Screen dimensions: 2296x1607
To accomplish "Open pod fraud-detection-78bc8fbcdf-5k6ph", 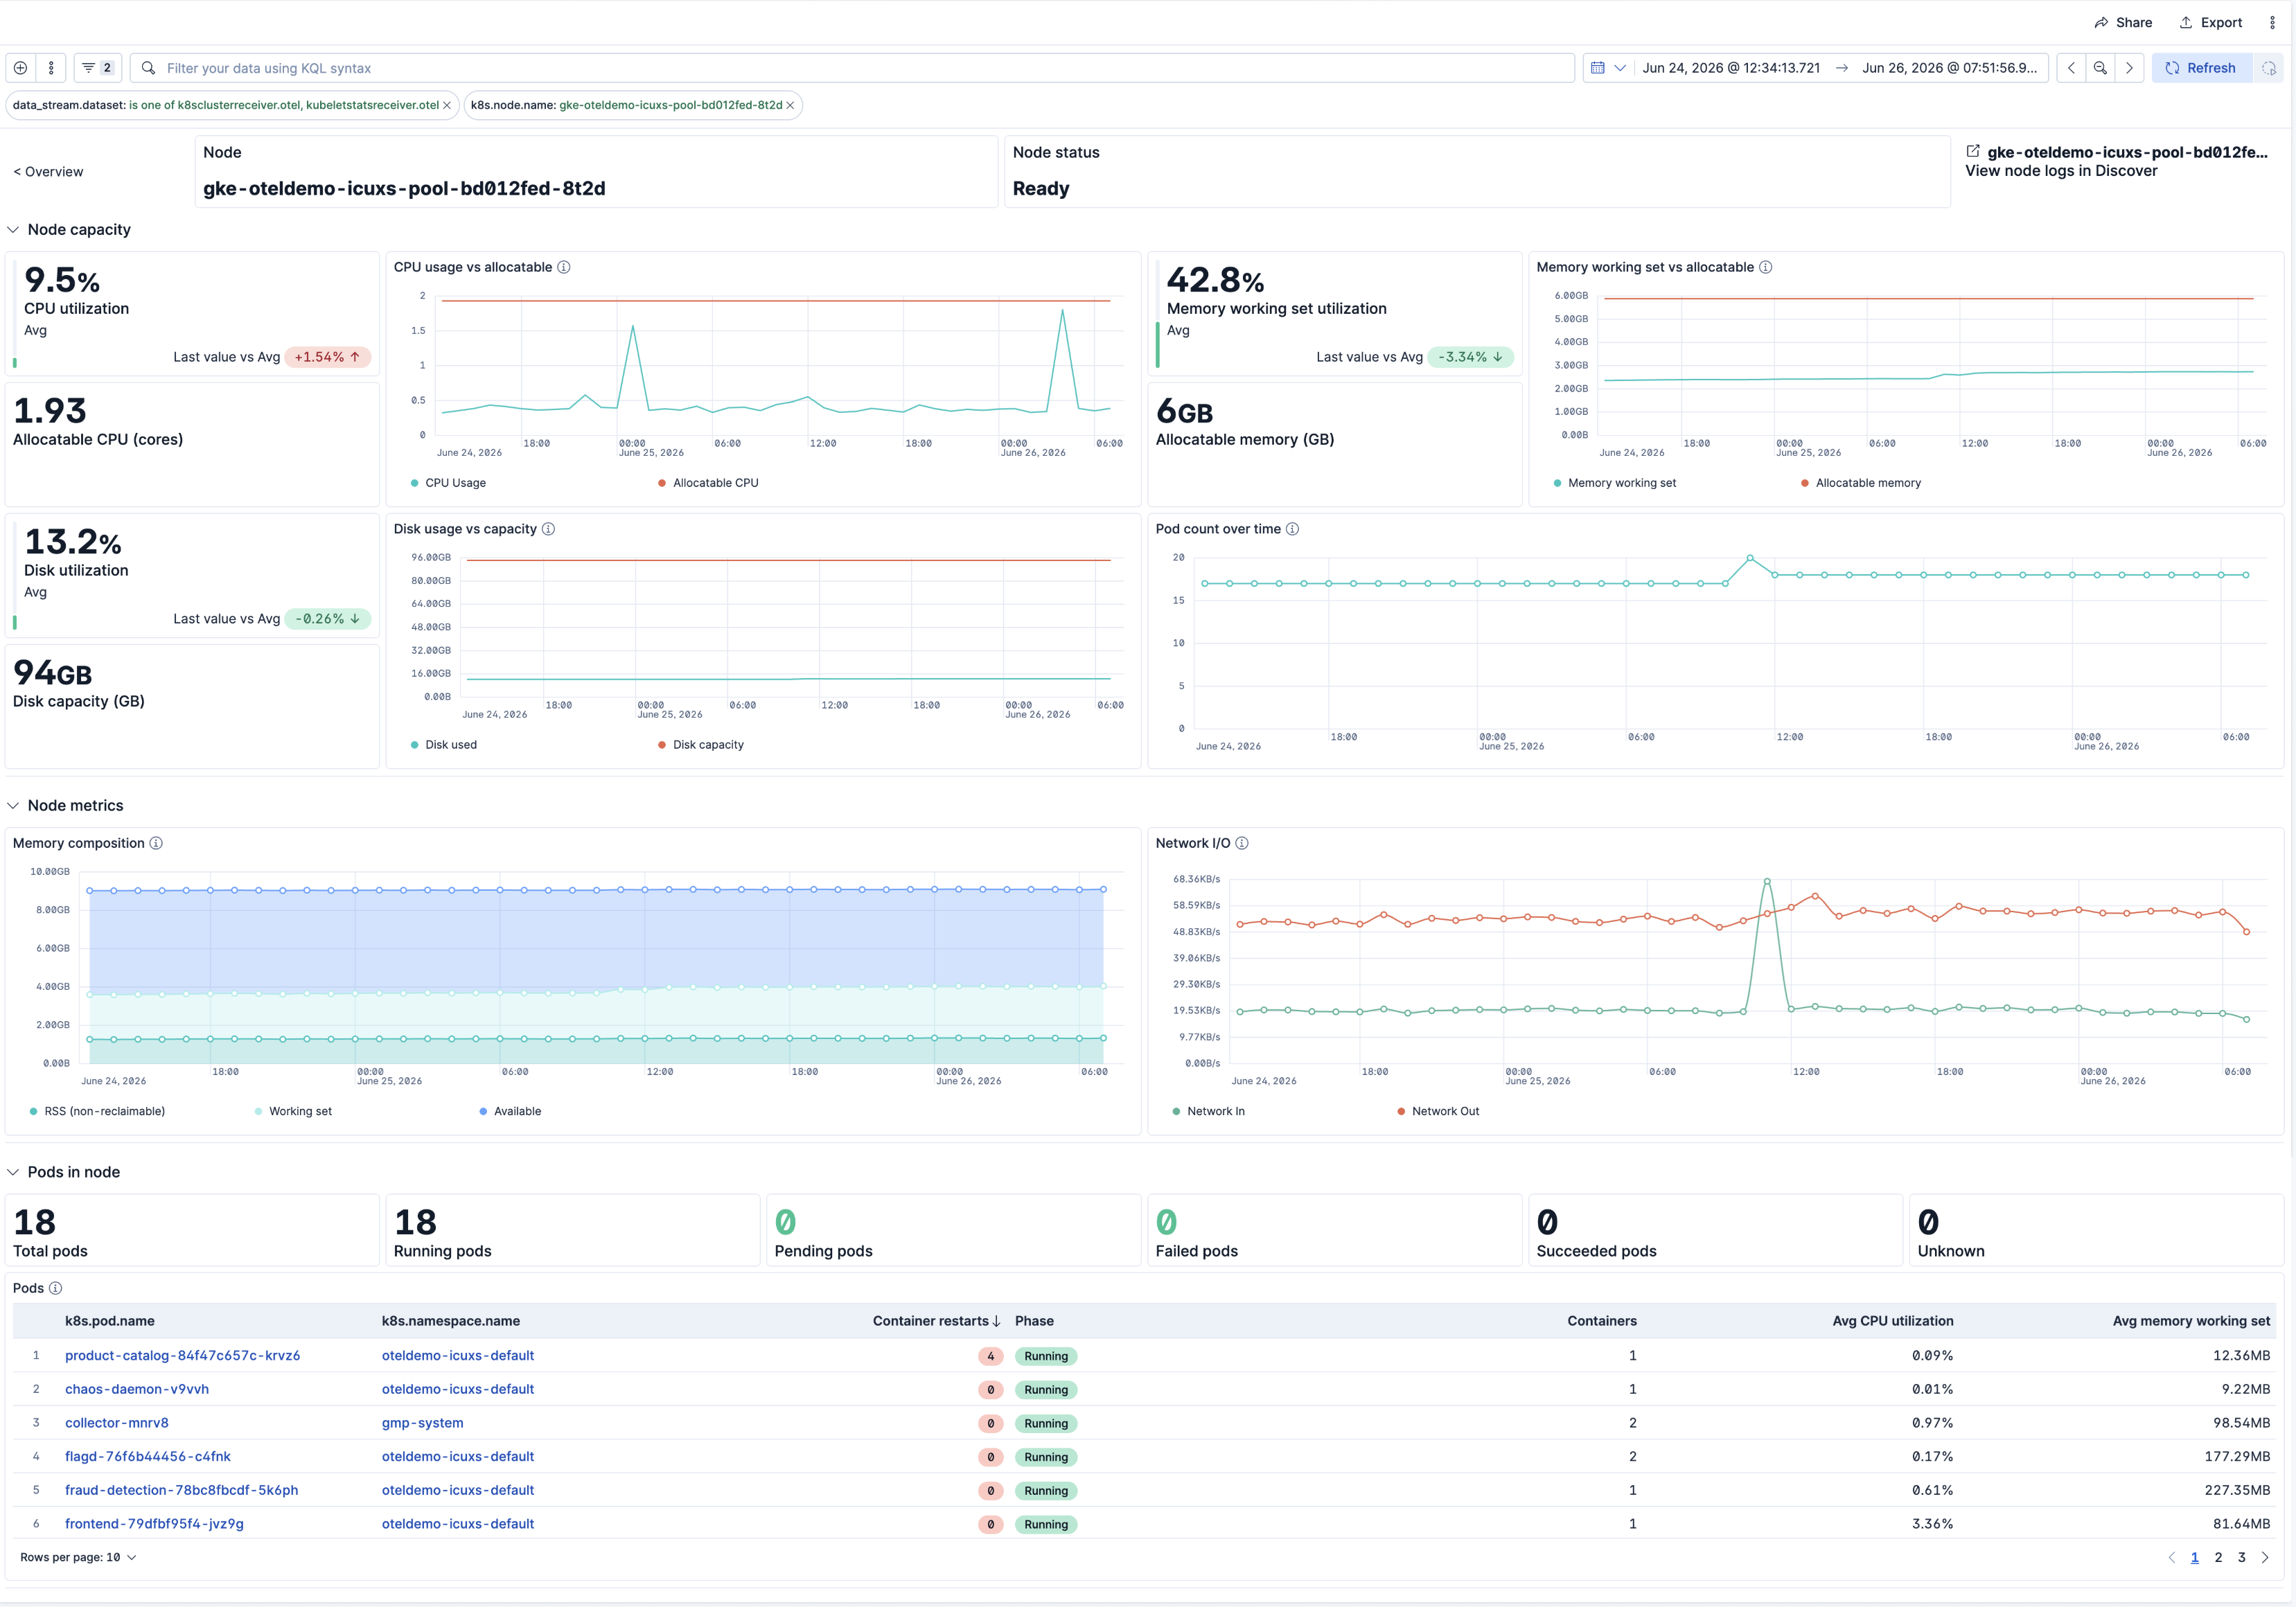I will (181, 1490).
